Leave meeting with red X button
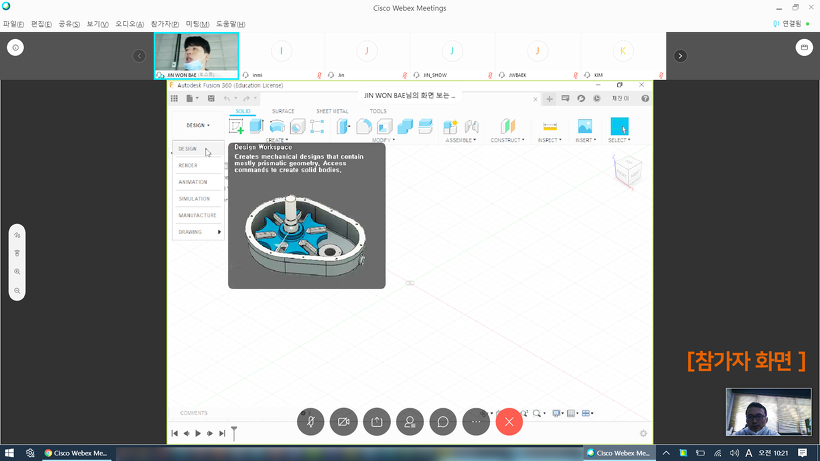 click(509, 422)
